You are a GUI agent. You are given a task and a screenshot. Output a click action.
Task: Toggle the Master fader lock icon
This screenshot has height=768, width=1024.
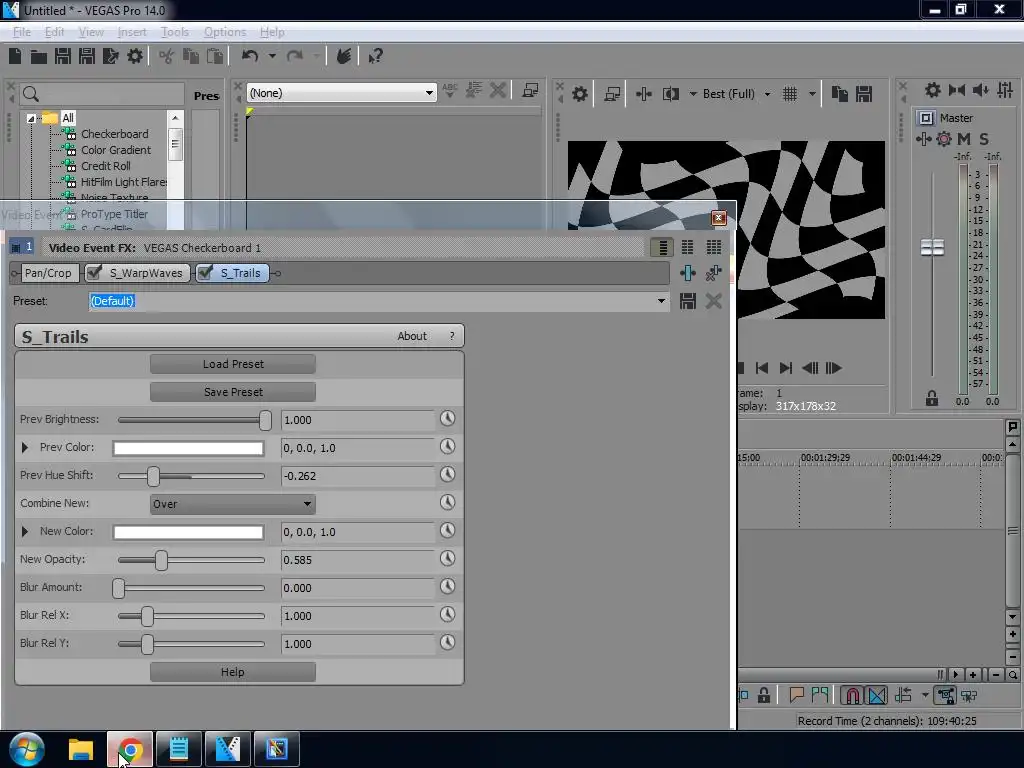tap(932, 398)
